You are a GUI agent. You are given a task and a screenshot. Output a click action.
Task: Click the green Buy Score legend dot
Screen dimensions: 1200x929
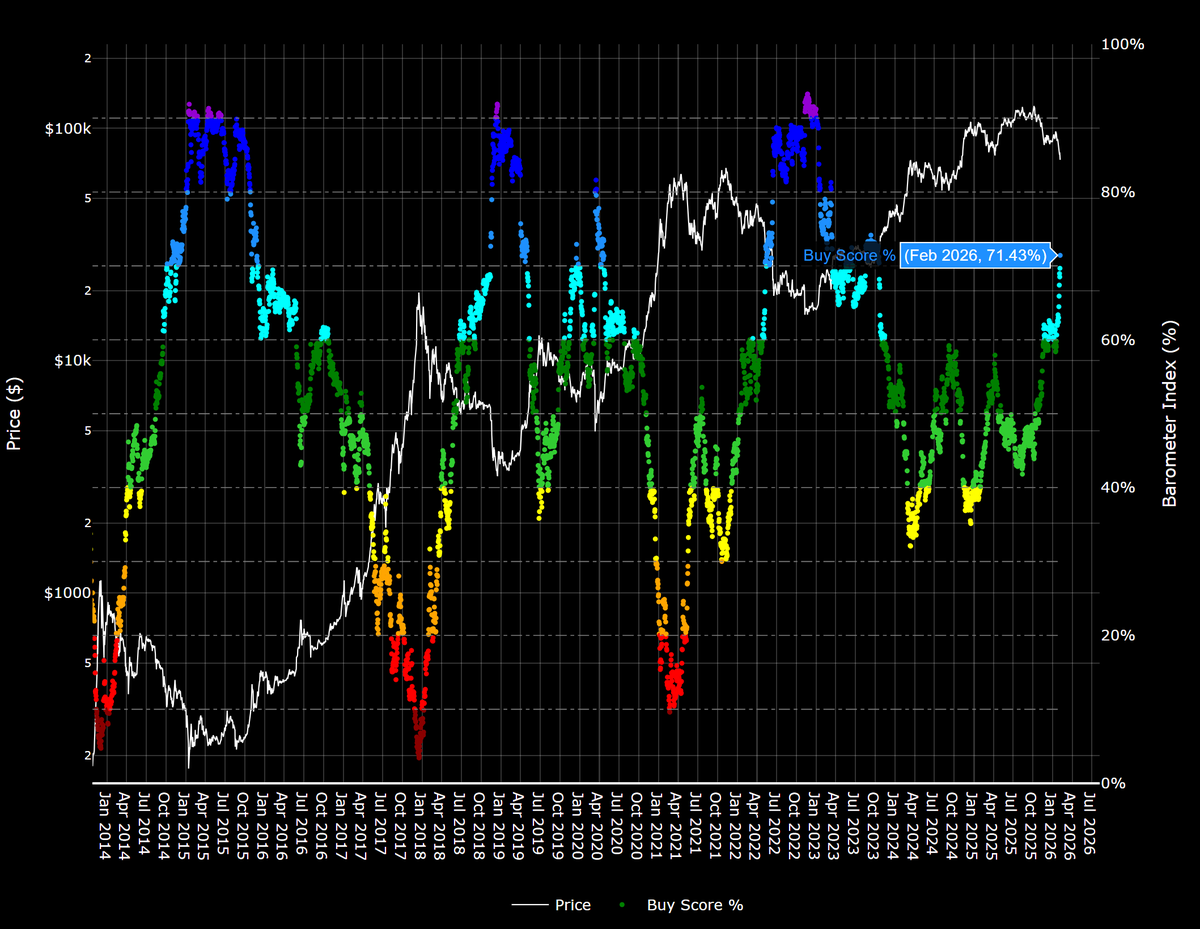pyautogui.click(x=624, y=905)
